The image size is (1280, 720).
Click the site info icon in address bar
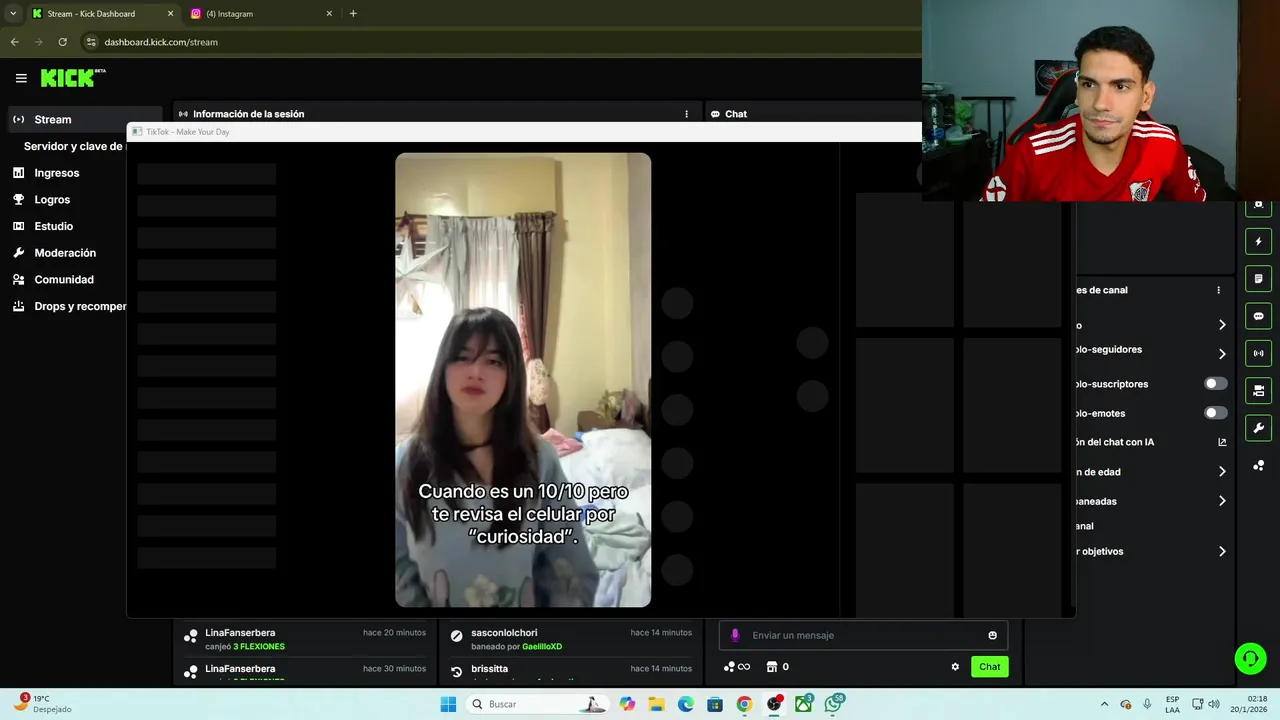click(x=91, y=42)
